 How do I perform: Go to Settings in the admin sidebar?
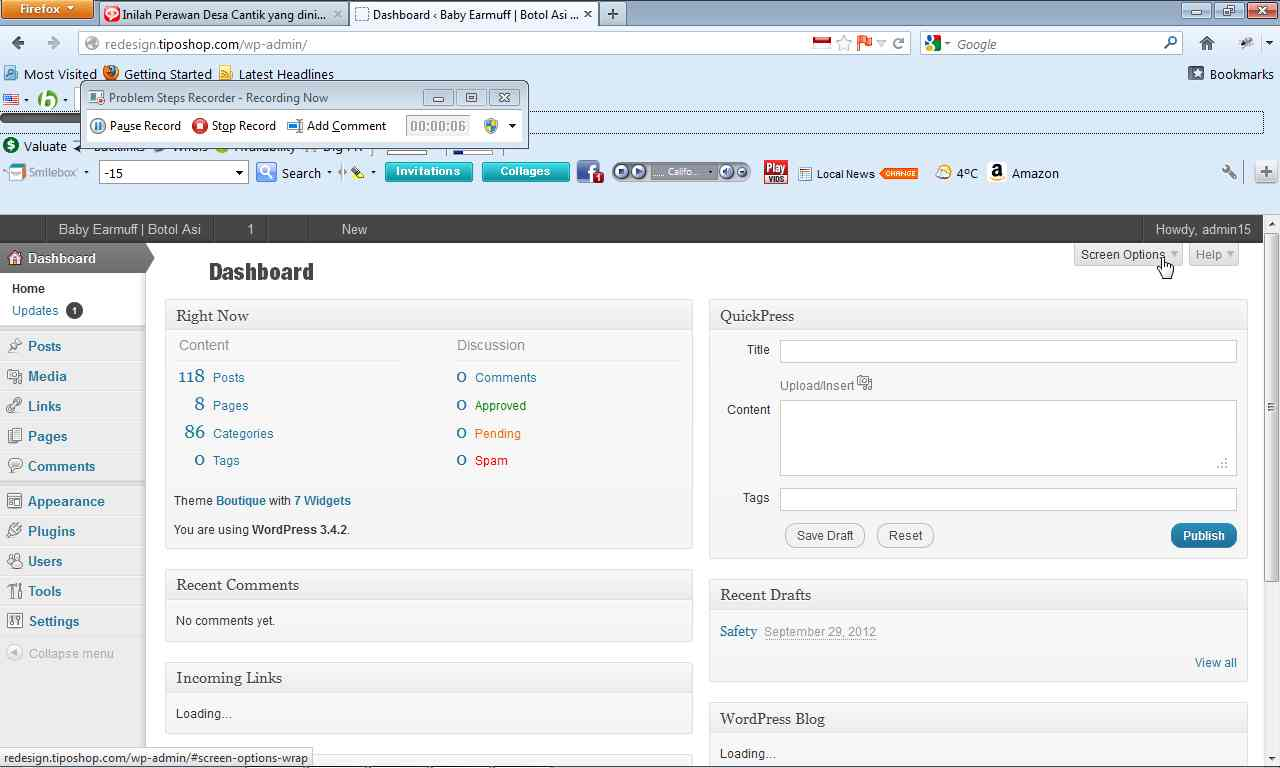pos(53,621)
